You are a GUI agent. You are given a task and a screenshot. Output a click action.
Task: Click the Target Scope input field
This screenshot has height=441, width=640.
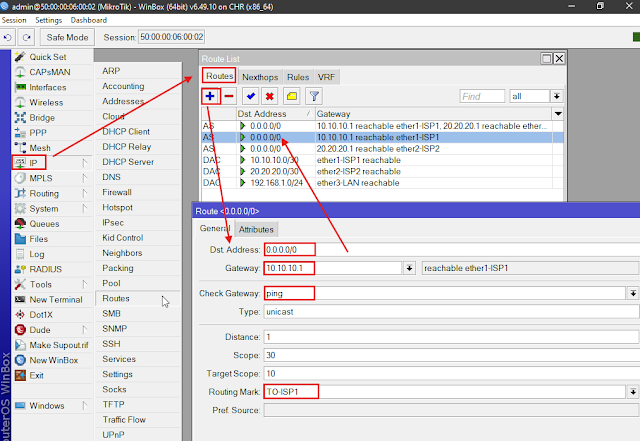[x=452, y=374]
